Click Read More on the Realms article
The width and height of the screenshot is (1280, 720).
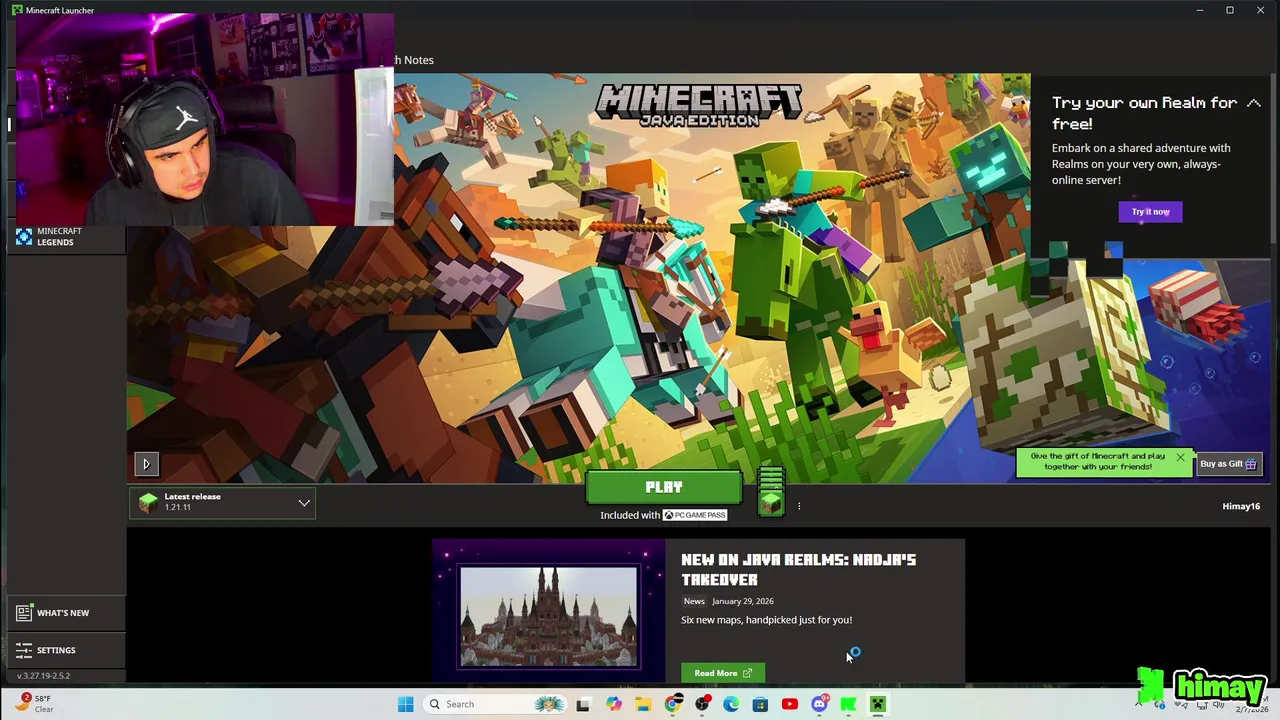pyautogui.click(x=722, y=673)
